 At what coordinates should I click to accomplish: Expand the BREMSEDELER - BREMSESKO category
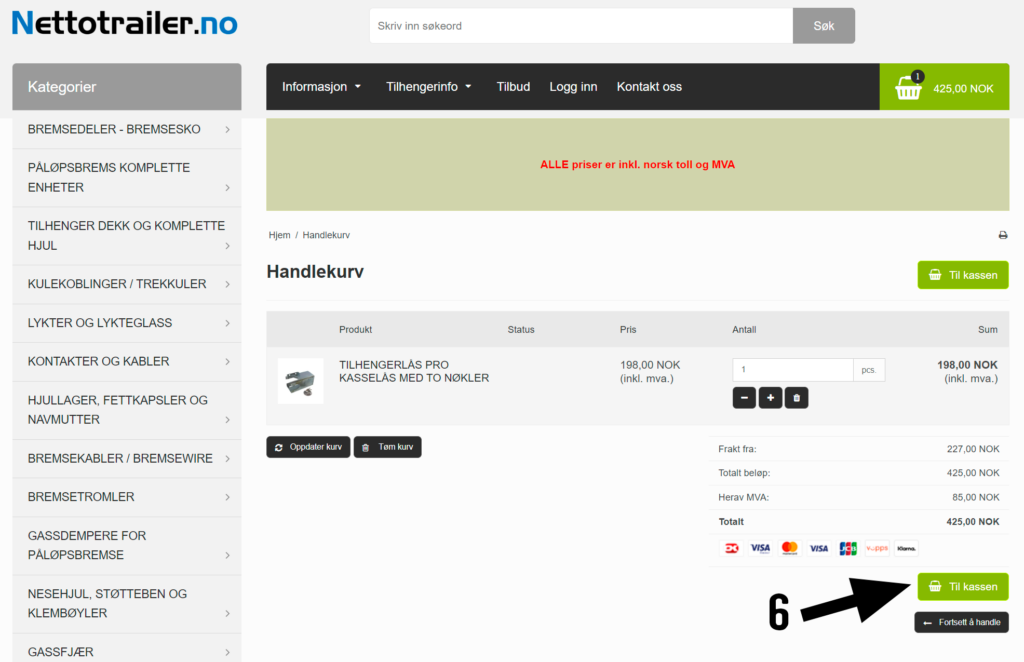tap(127, 129)
